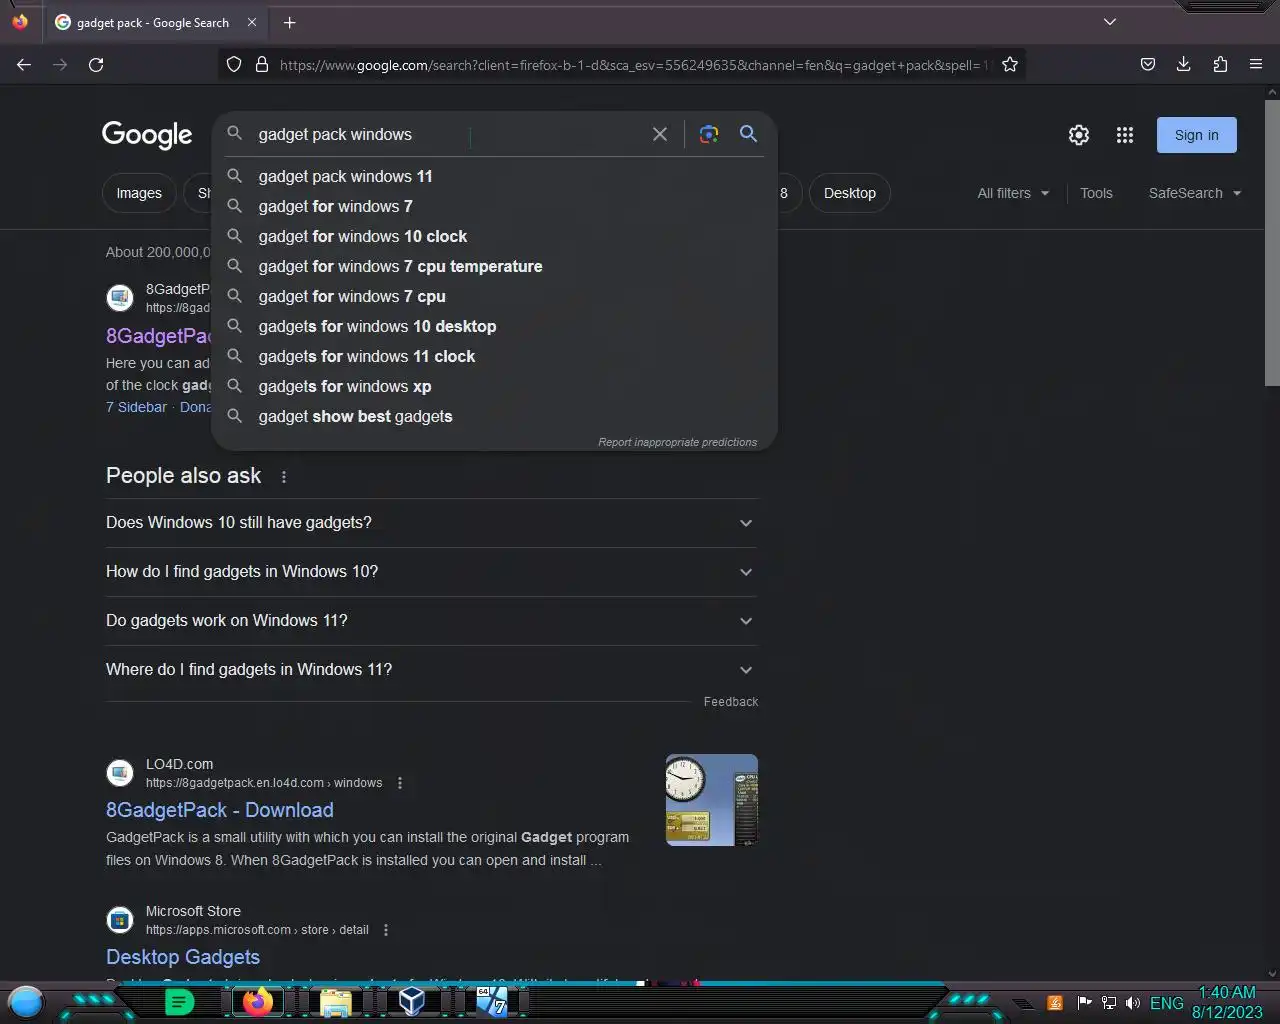
Task: Go back to previous page
Action: (x=24, y=64)
